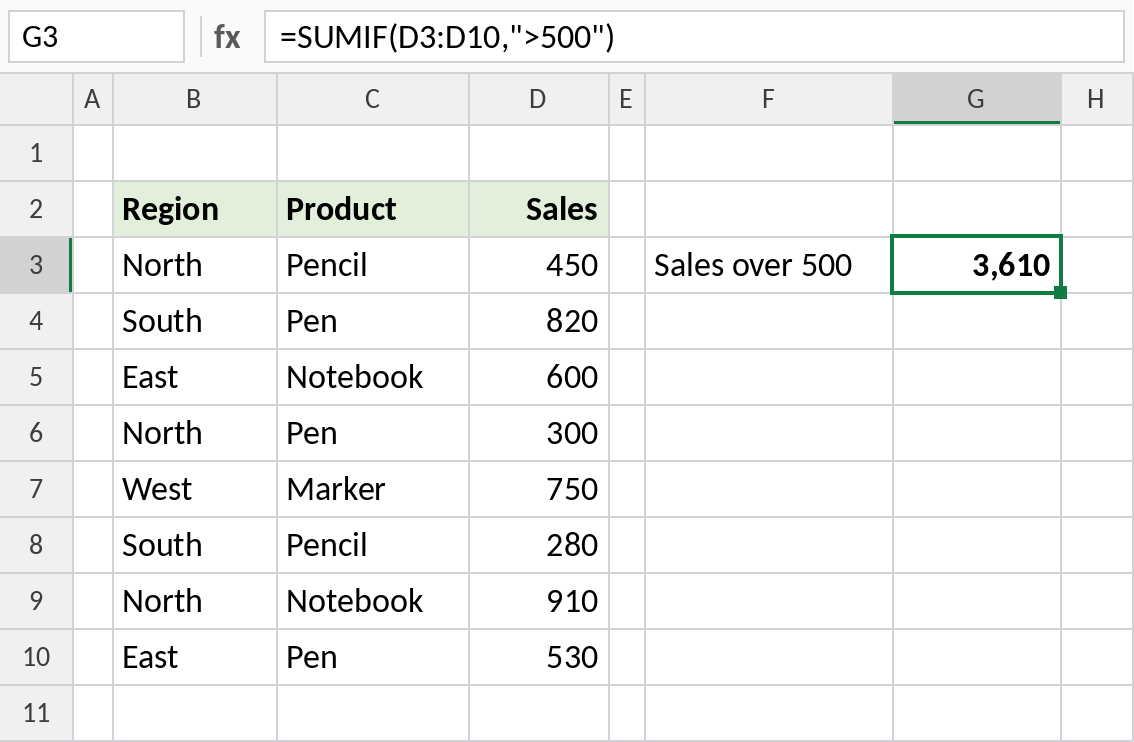This screenshot has height=742, width=1134.
Task: Click North in row 6
Action: point(195,433)
